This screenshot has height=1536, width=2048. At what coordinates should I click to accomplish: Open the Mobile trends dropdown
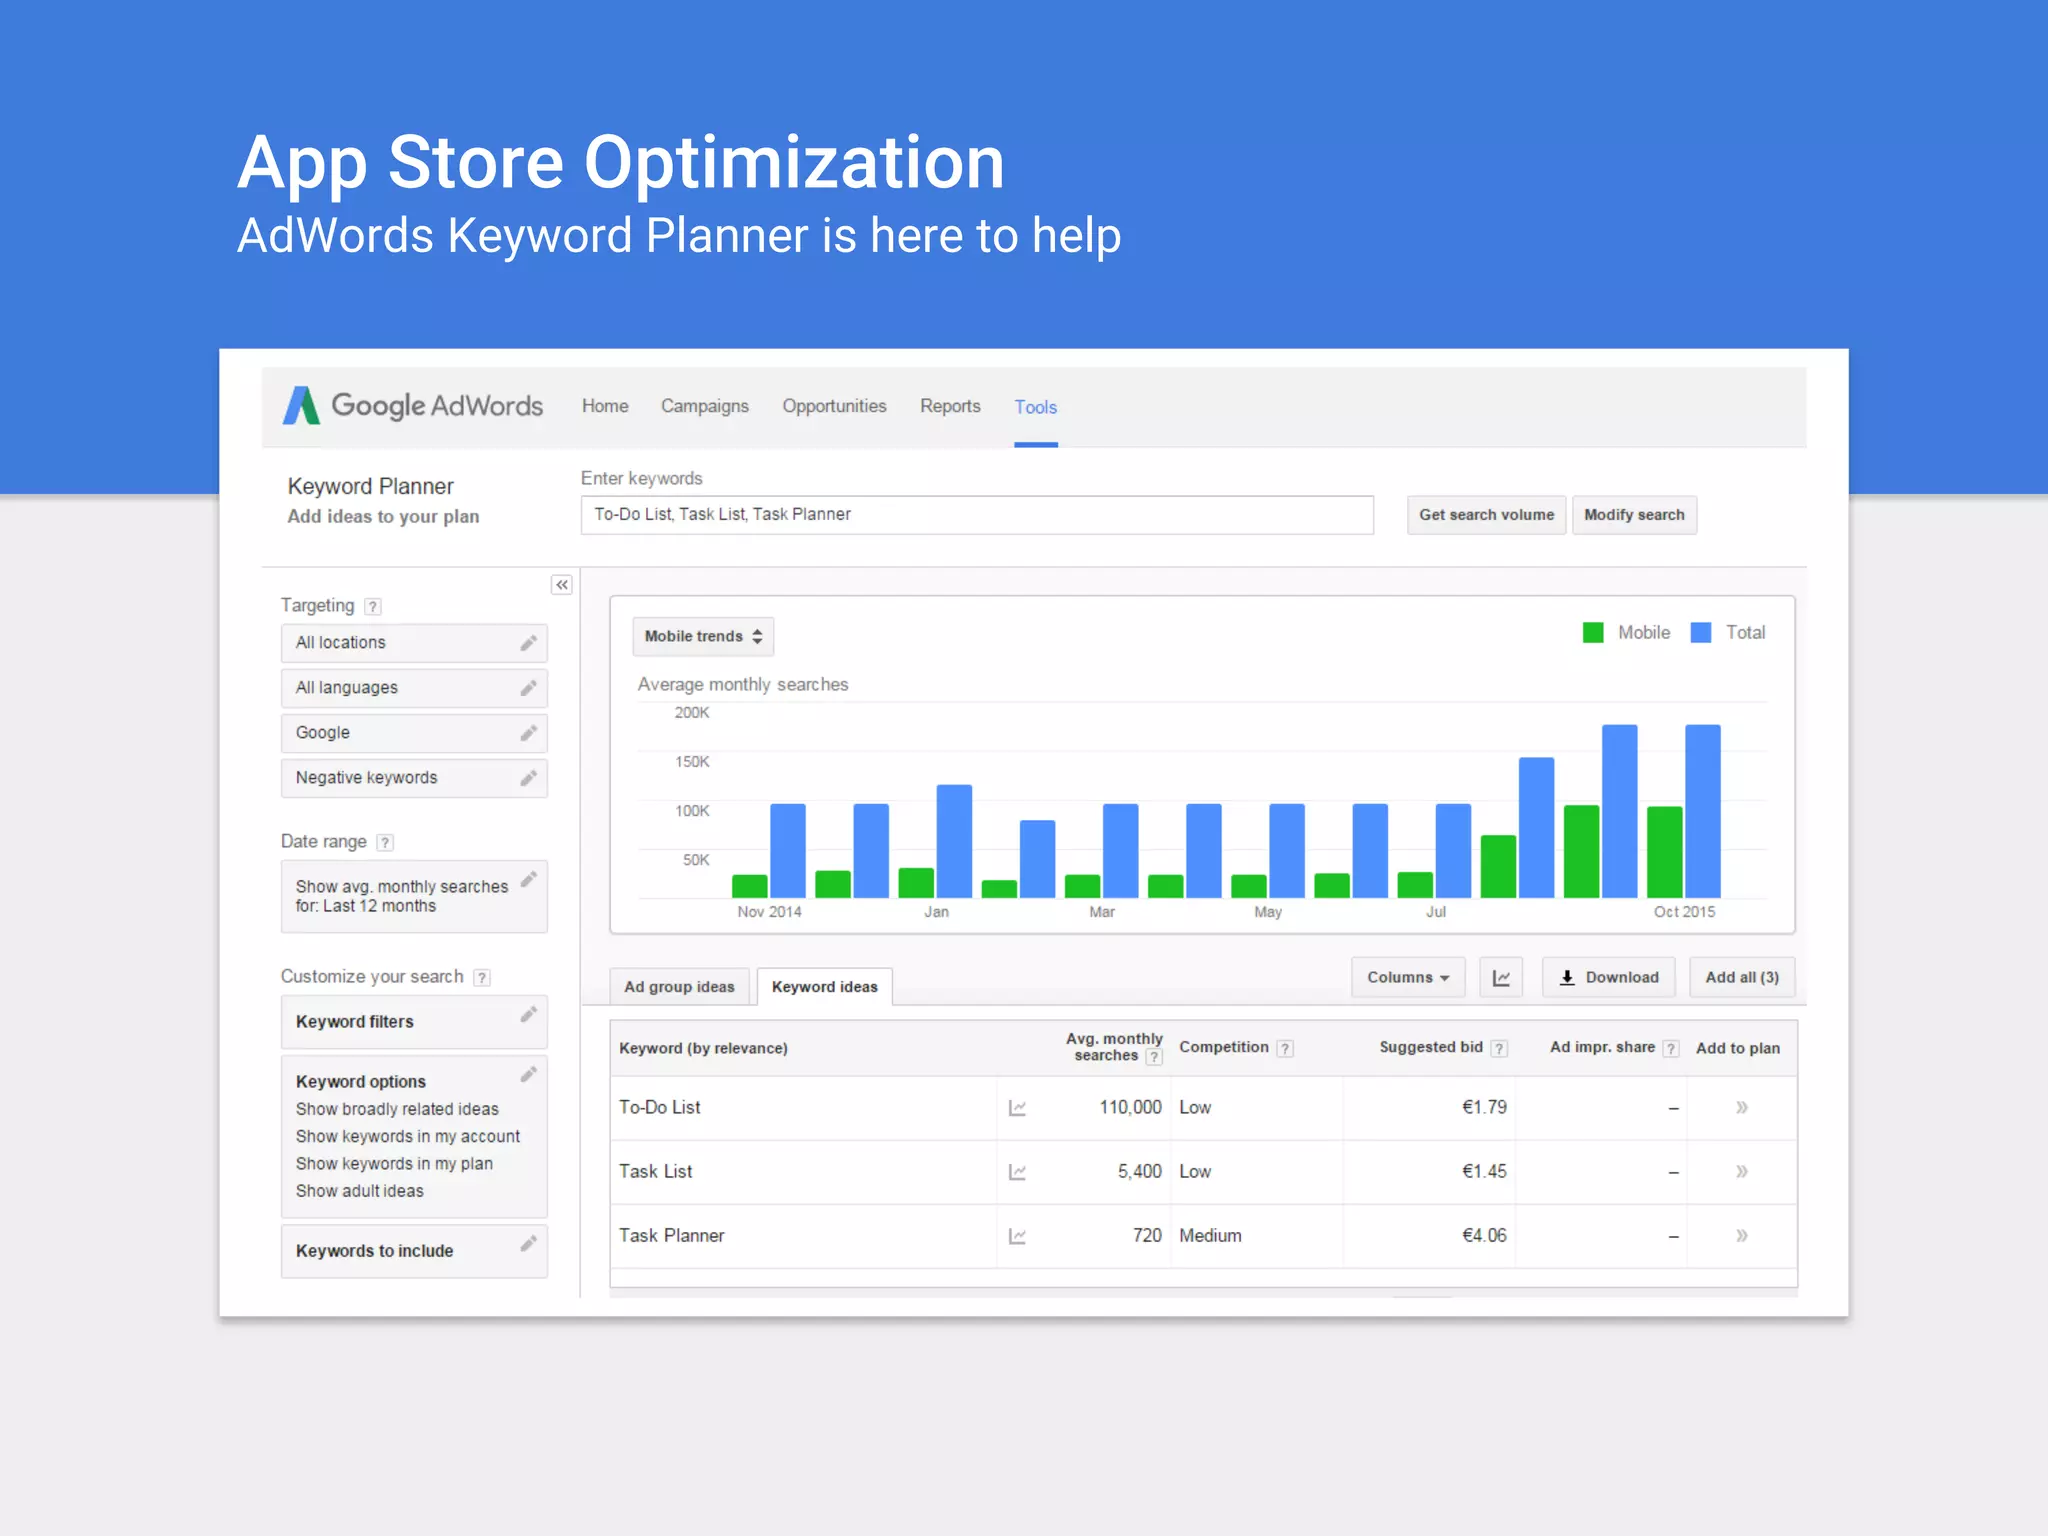pos(703,636)
